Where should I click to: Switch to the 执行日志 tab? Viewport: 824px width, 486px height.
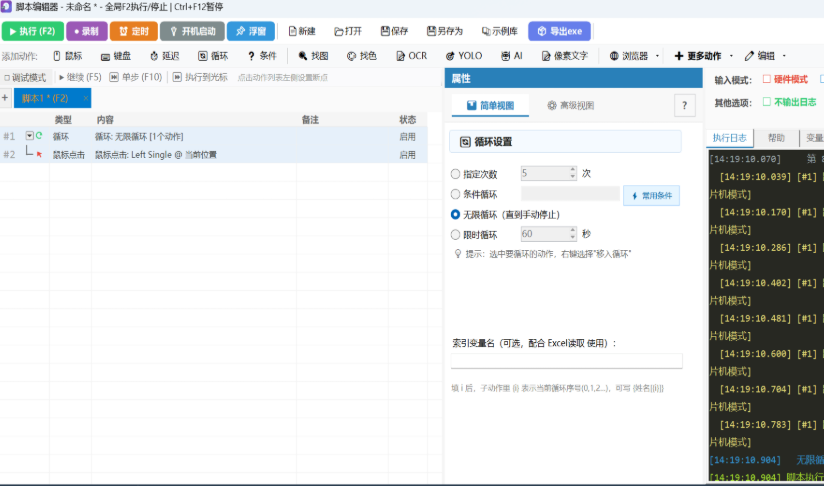click(729, 138)
